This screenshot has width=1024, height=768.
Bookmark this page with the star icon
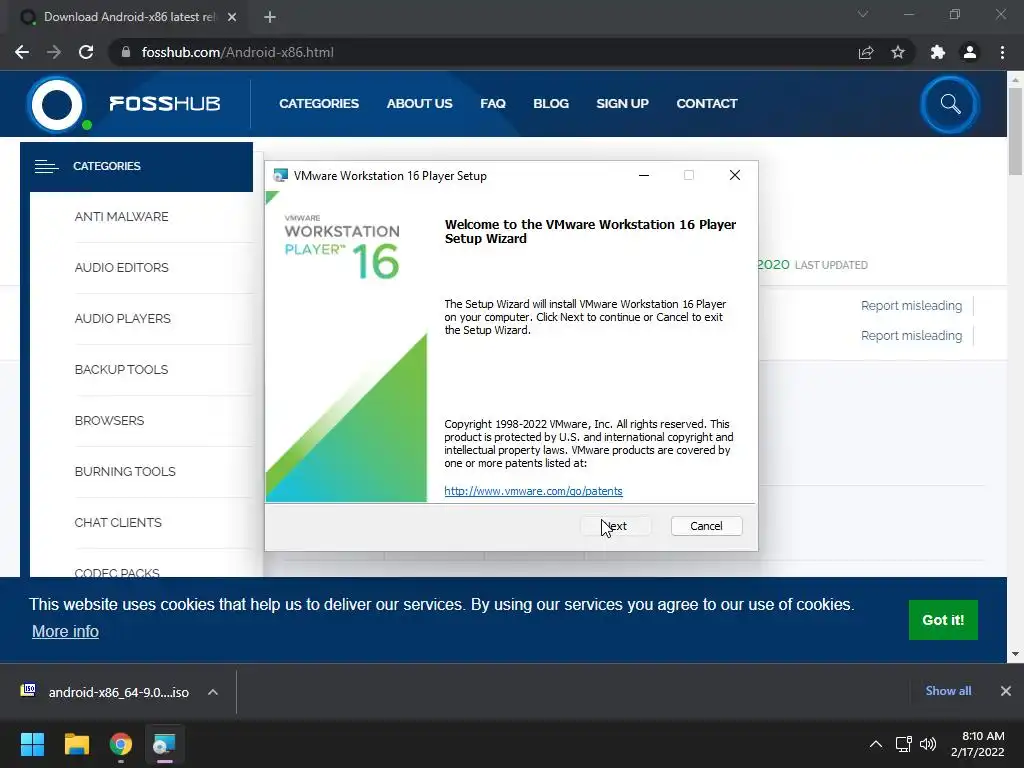point(898,52)
